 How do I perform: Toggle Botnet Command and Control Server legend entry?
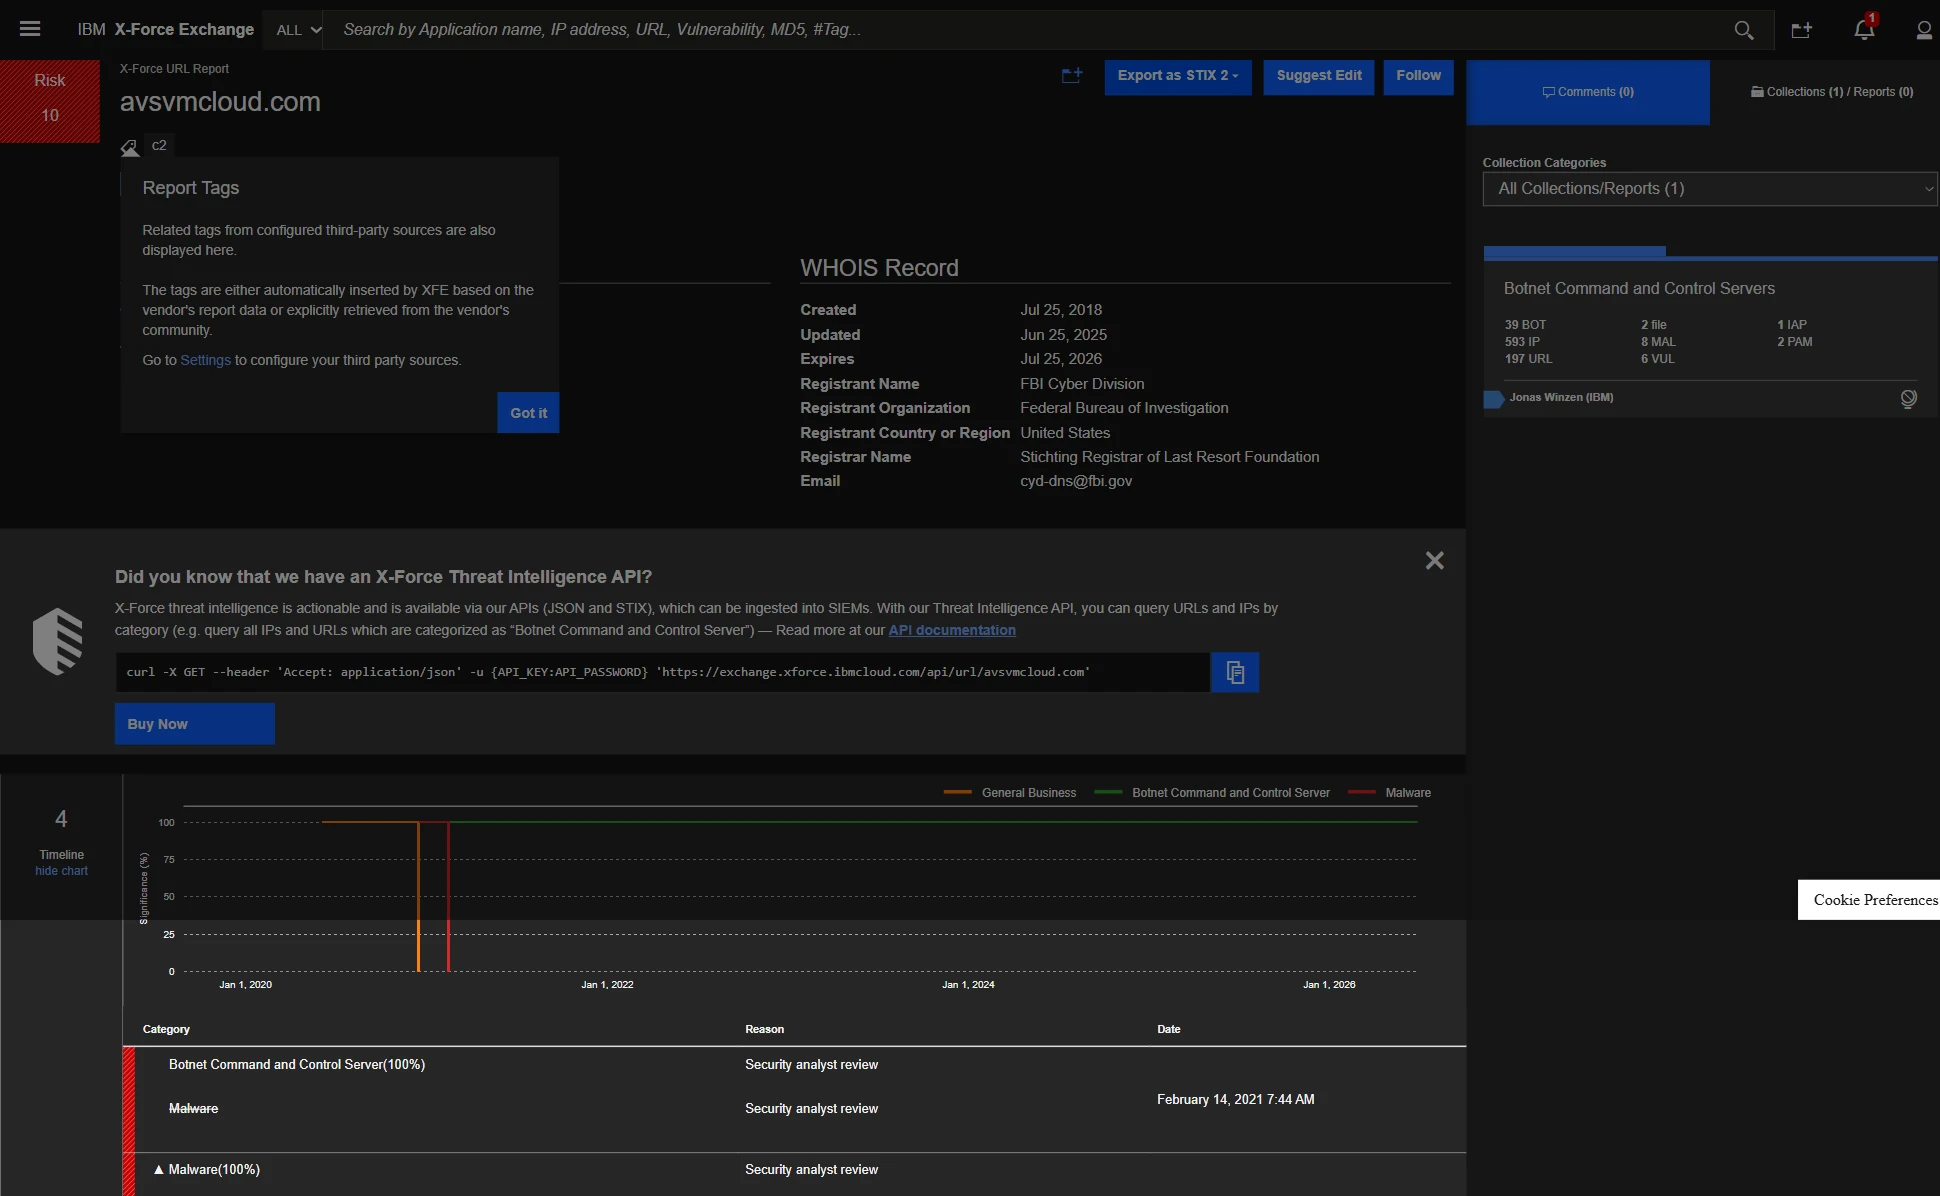1212,793
